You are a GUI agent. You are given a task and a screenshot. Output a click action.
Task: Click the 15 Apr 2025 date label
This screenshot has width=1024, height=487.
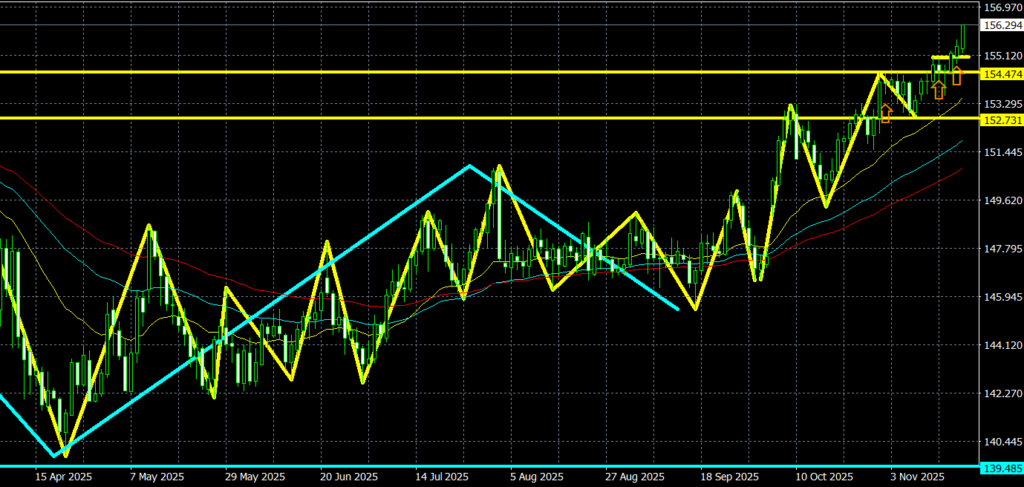click(65, 477)
